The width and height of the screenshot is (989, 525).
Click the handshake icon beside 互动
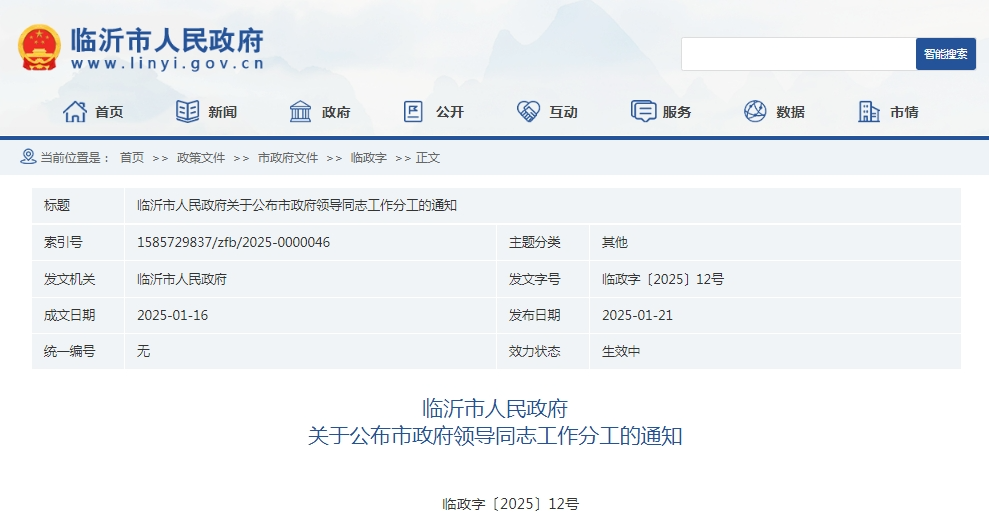coord(528,112)
